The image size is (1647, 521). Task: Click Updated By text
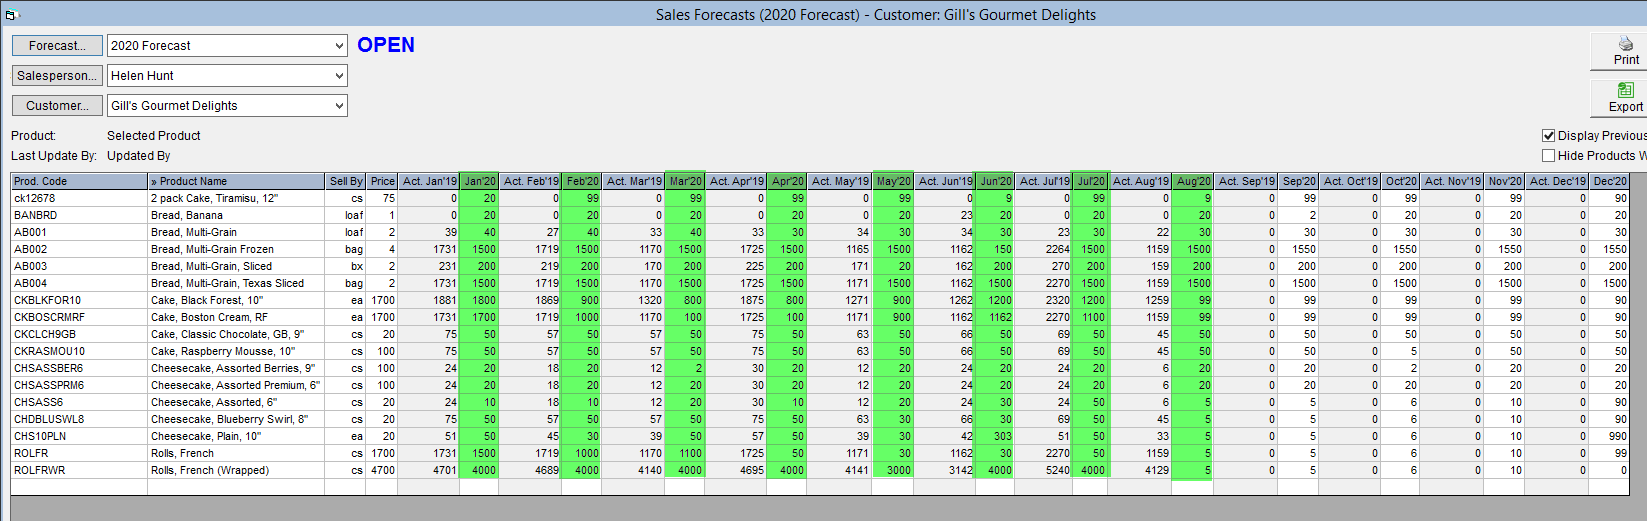pos(139,155)
